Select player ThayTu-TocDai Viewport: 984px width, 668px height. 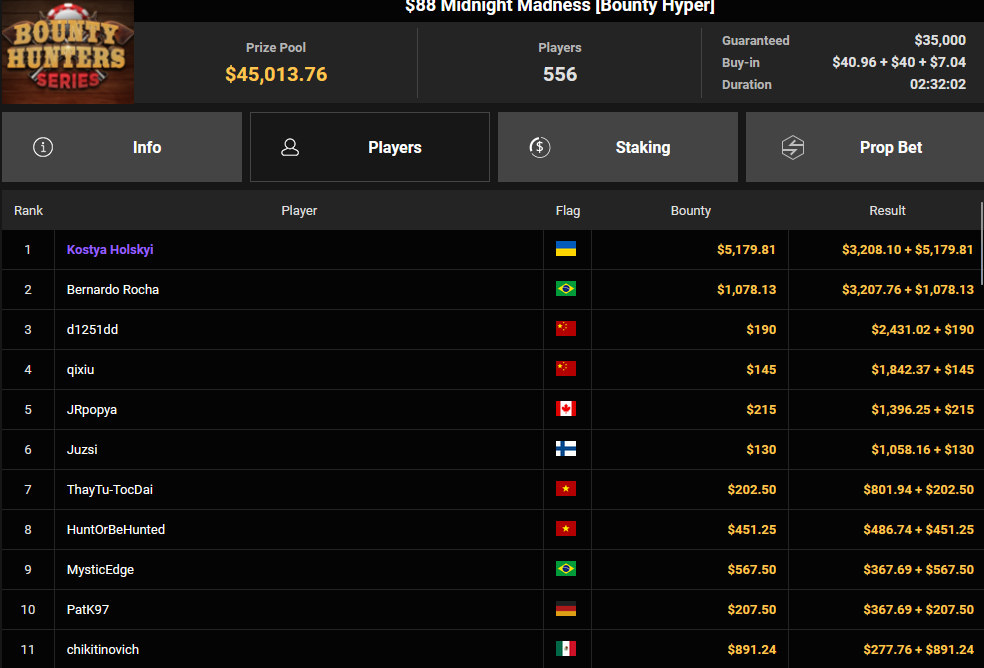coord(110,490)
